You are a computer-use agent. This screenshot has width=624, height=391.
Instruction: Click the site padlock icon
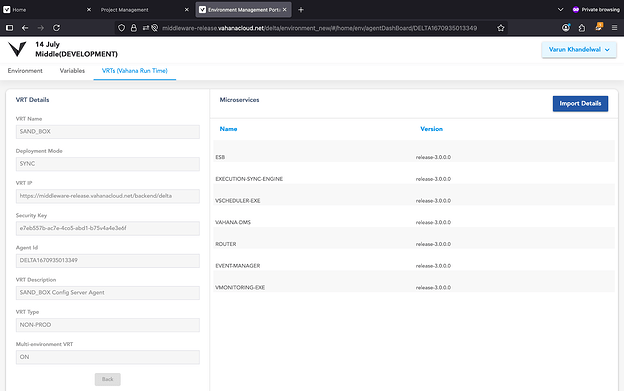pyautogui.click(x=134, y=28)
